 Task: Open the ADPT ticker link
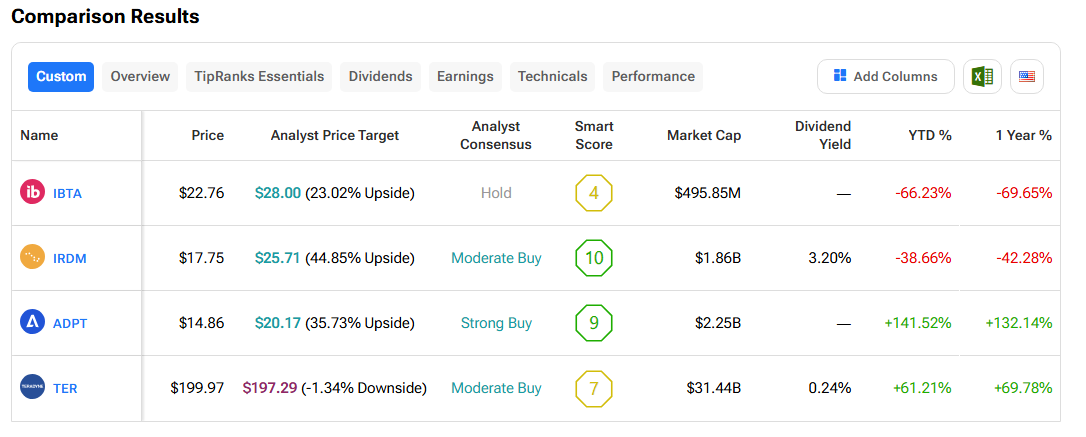tap(68, 323)
